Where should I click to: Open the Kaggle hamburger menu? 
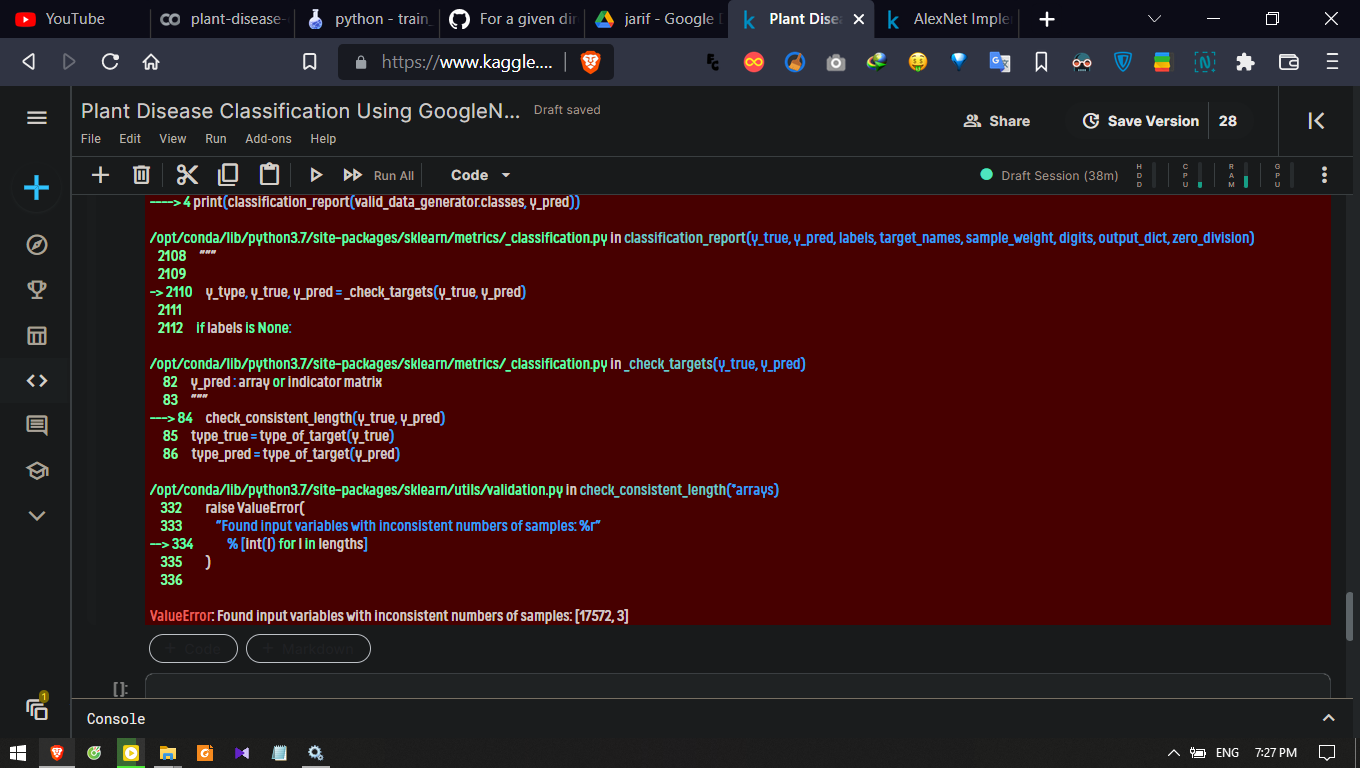pos(37,118)
